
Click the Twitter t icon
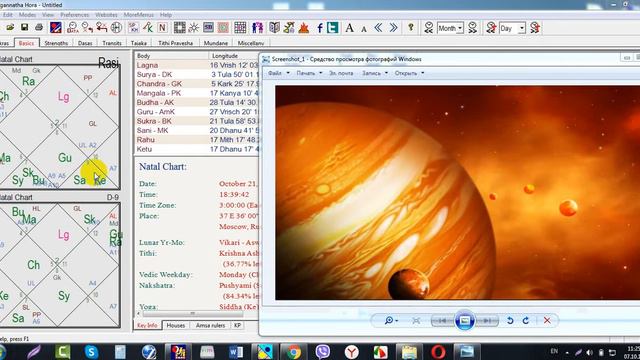(333, 28)
